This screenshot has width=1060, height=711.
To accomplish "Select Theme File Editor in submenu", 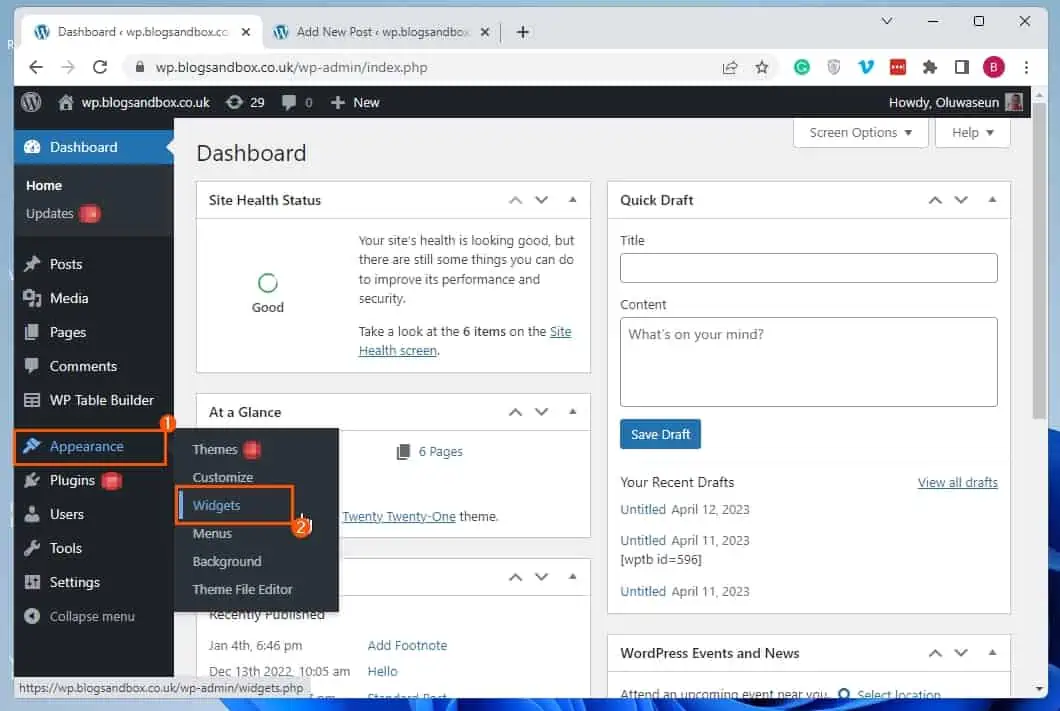I will [x=242, y=589].
